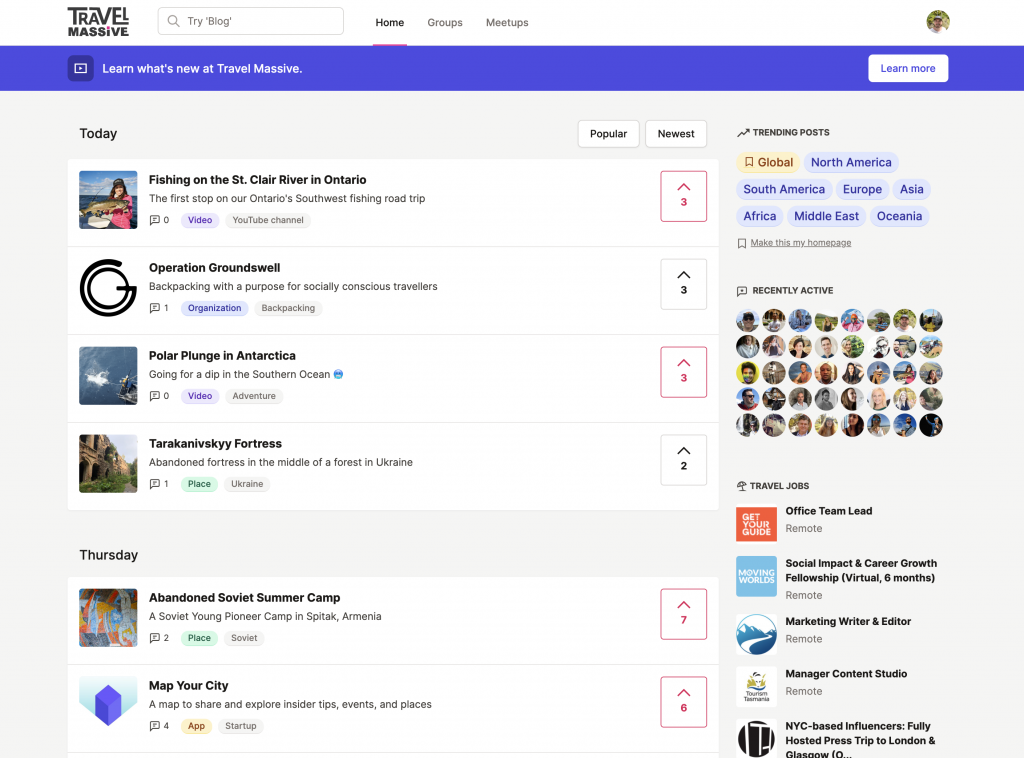Click the Learn more button

point(908,68)
